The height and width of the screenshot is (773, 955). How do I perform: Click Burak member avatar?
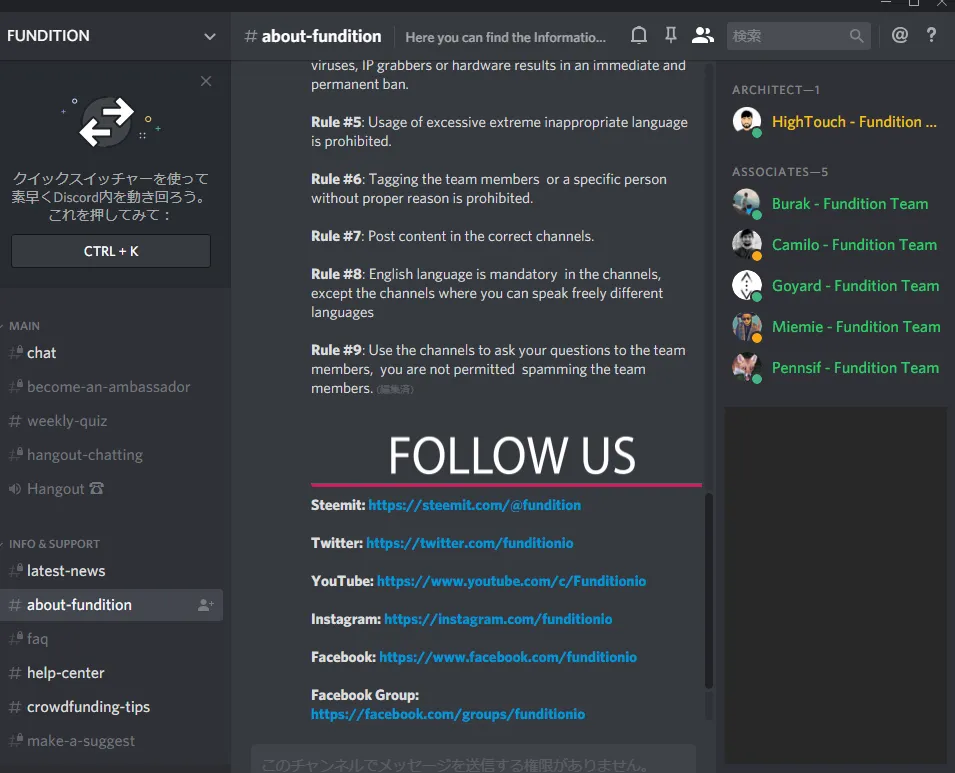tap(747, 203)
